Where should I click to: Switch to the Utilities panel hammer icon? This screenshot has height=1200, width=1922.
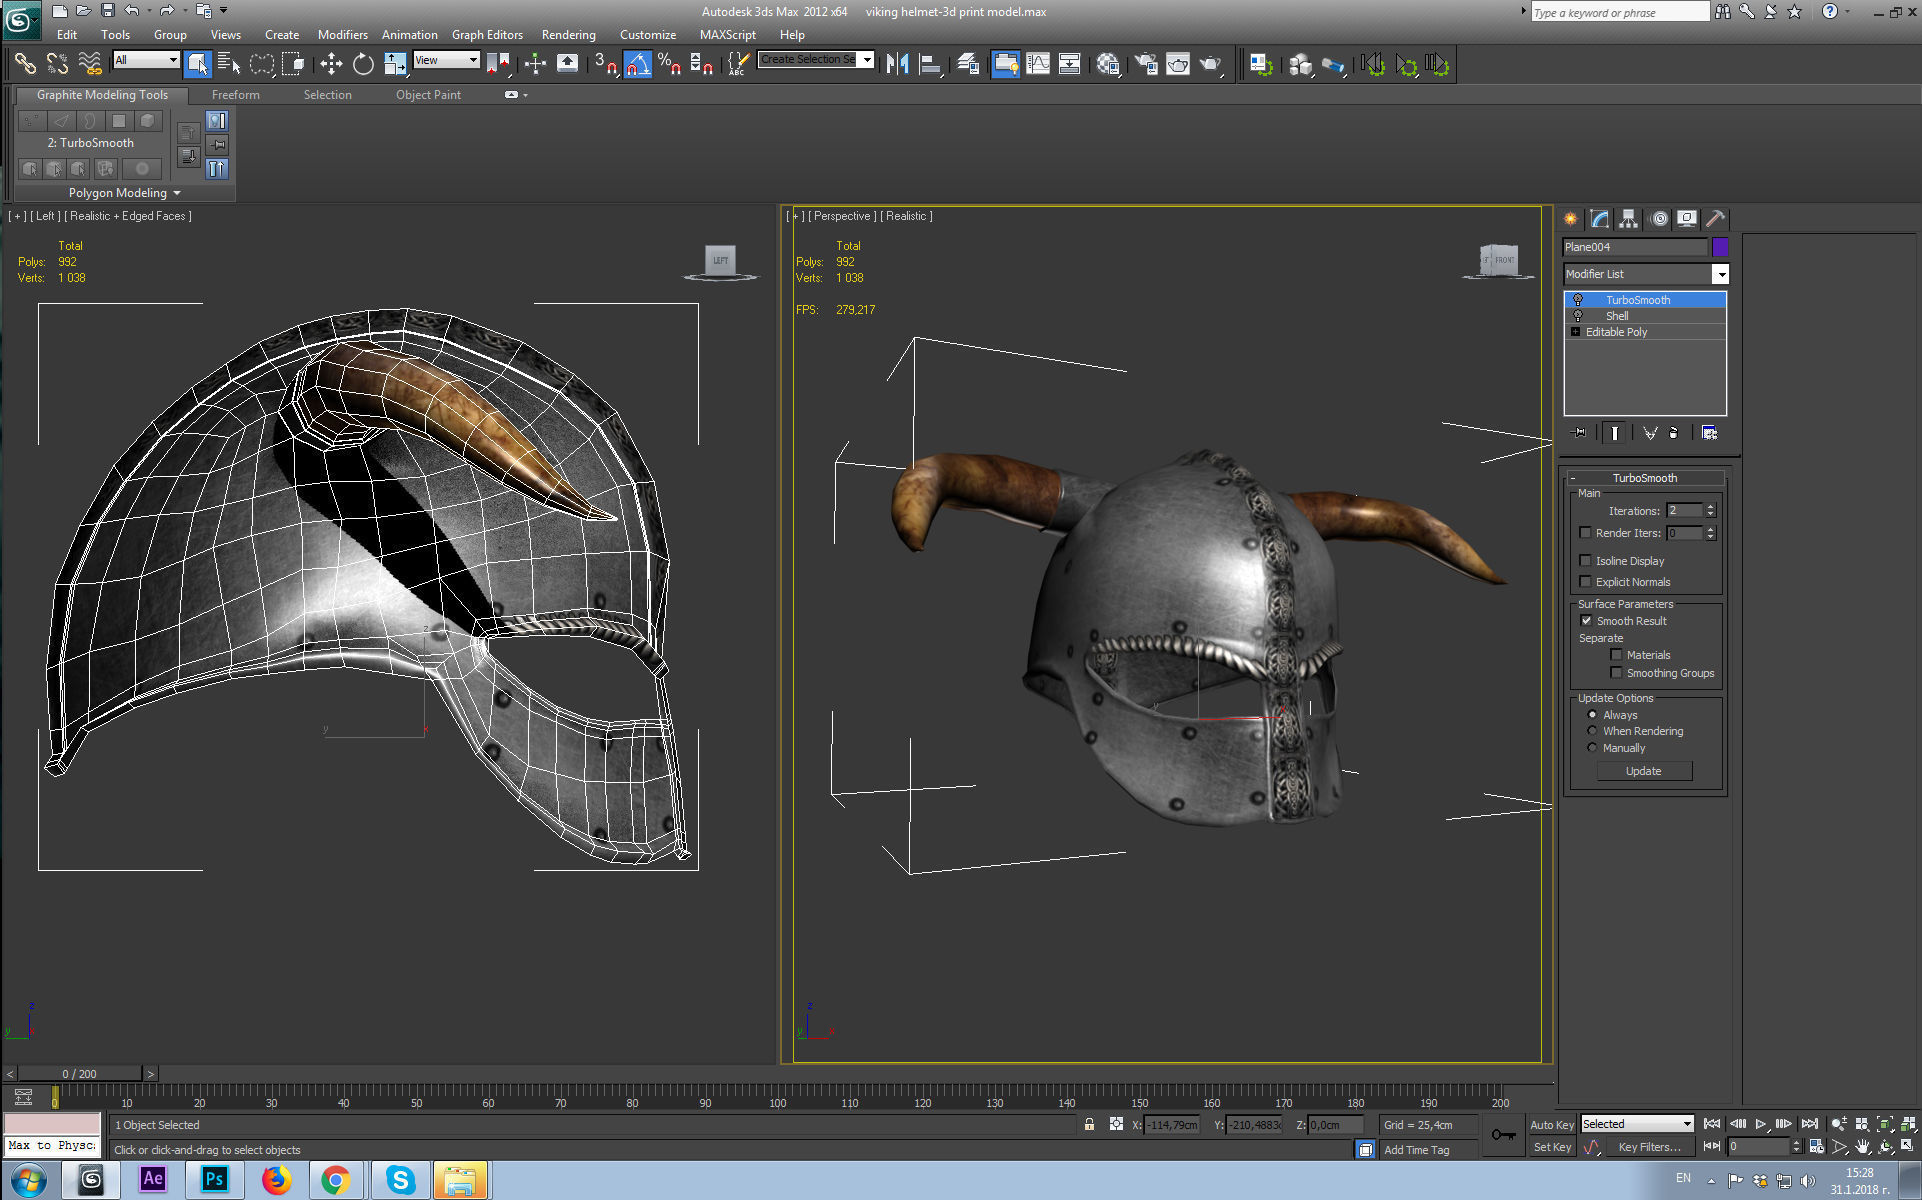tap(1716, 219)
